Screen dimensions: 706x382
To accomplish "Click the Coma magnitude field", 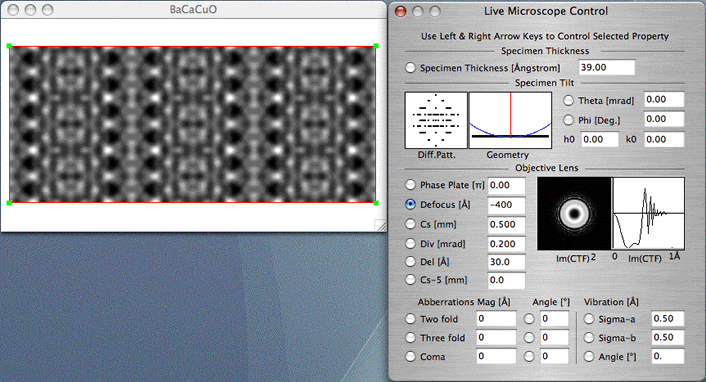I will pyautogui.click(x=496, y=356).
